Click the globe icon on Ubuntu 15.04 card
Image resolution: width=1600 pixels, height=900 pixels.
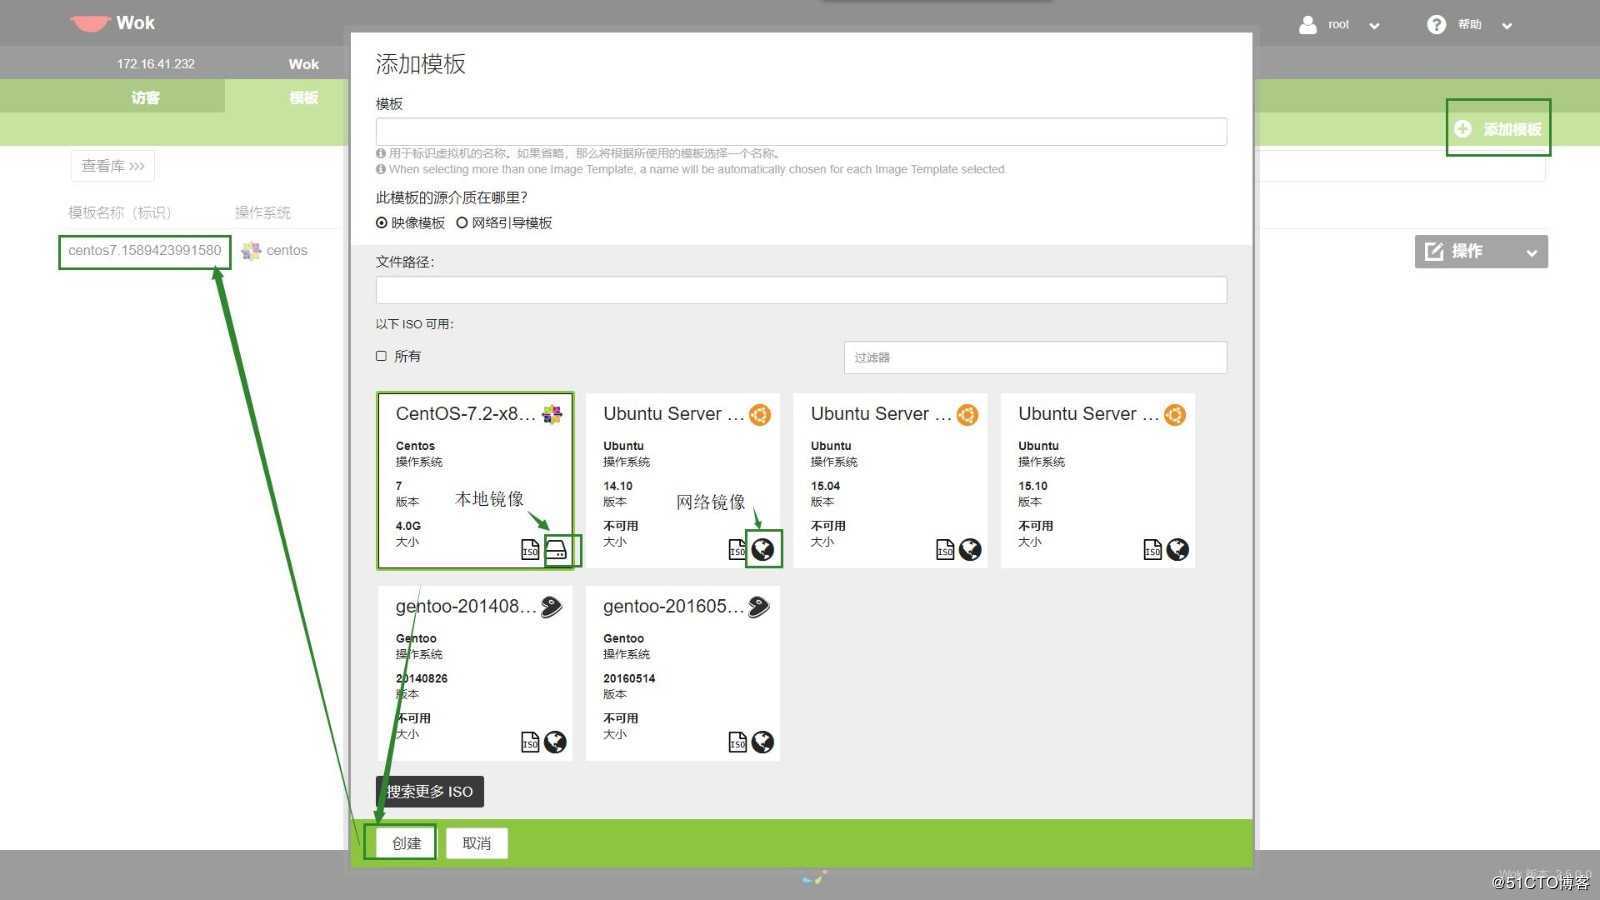point(970,549)
